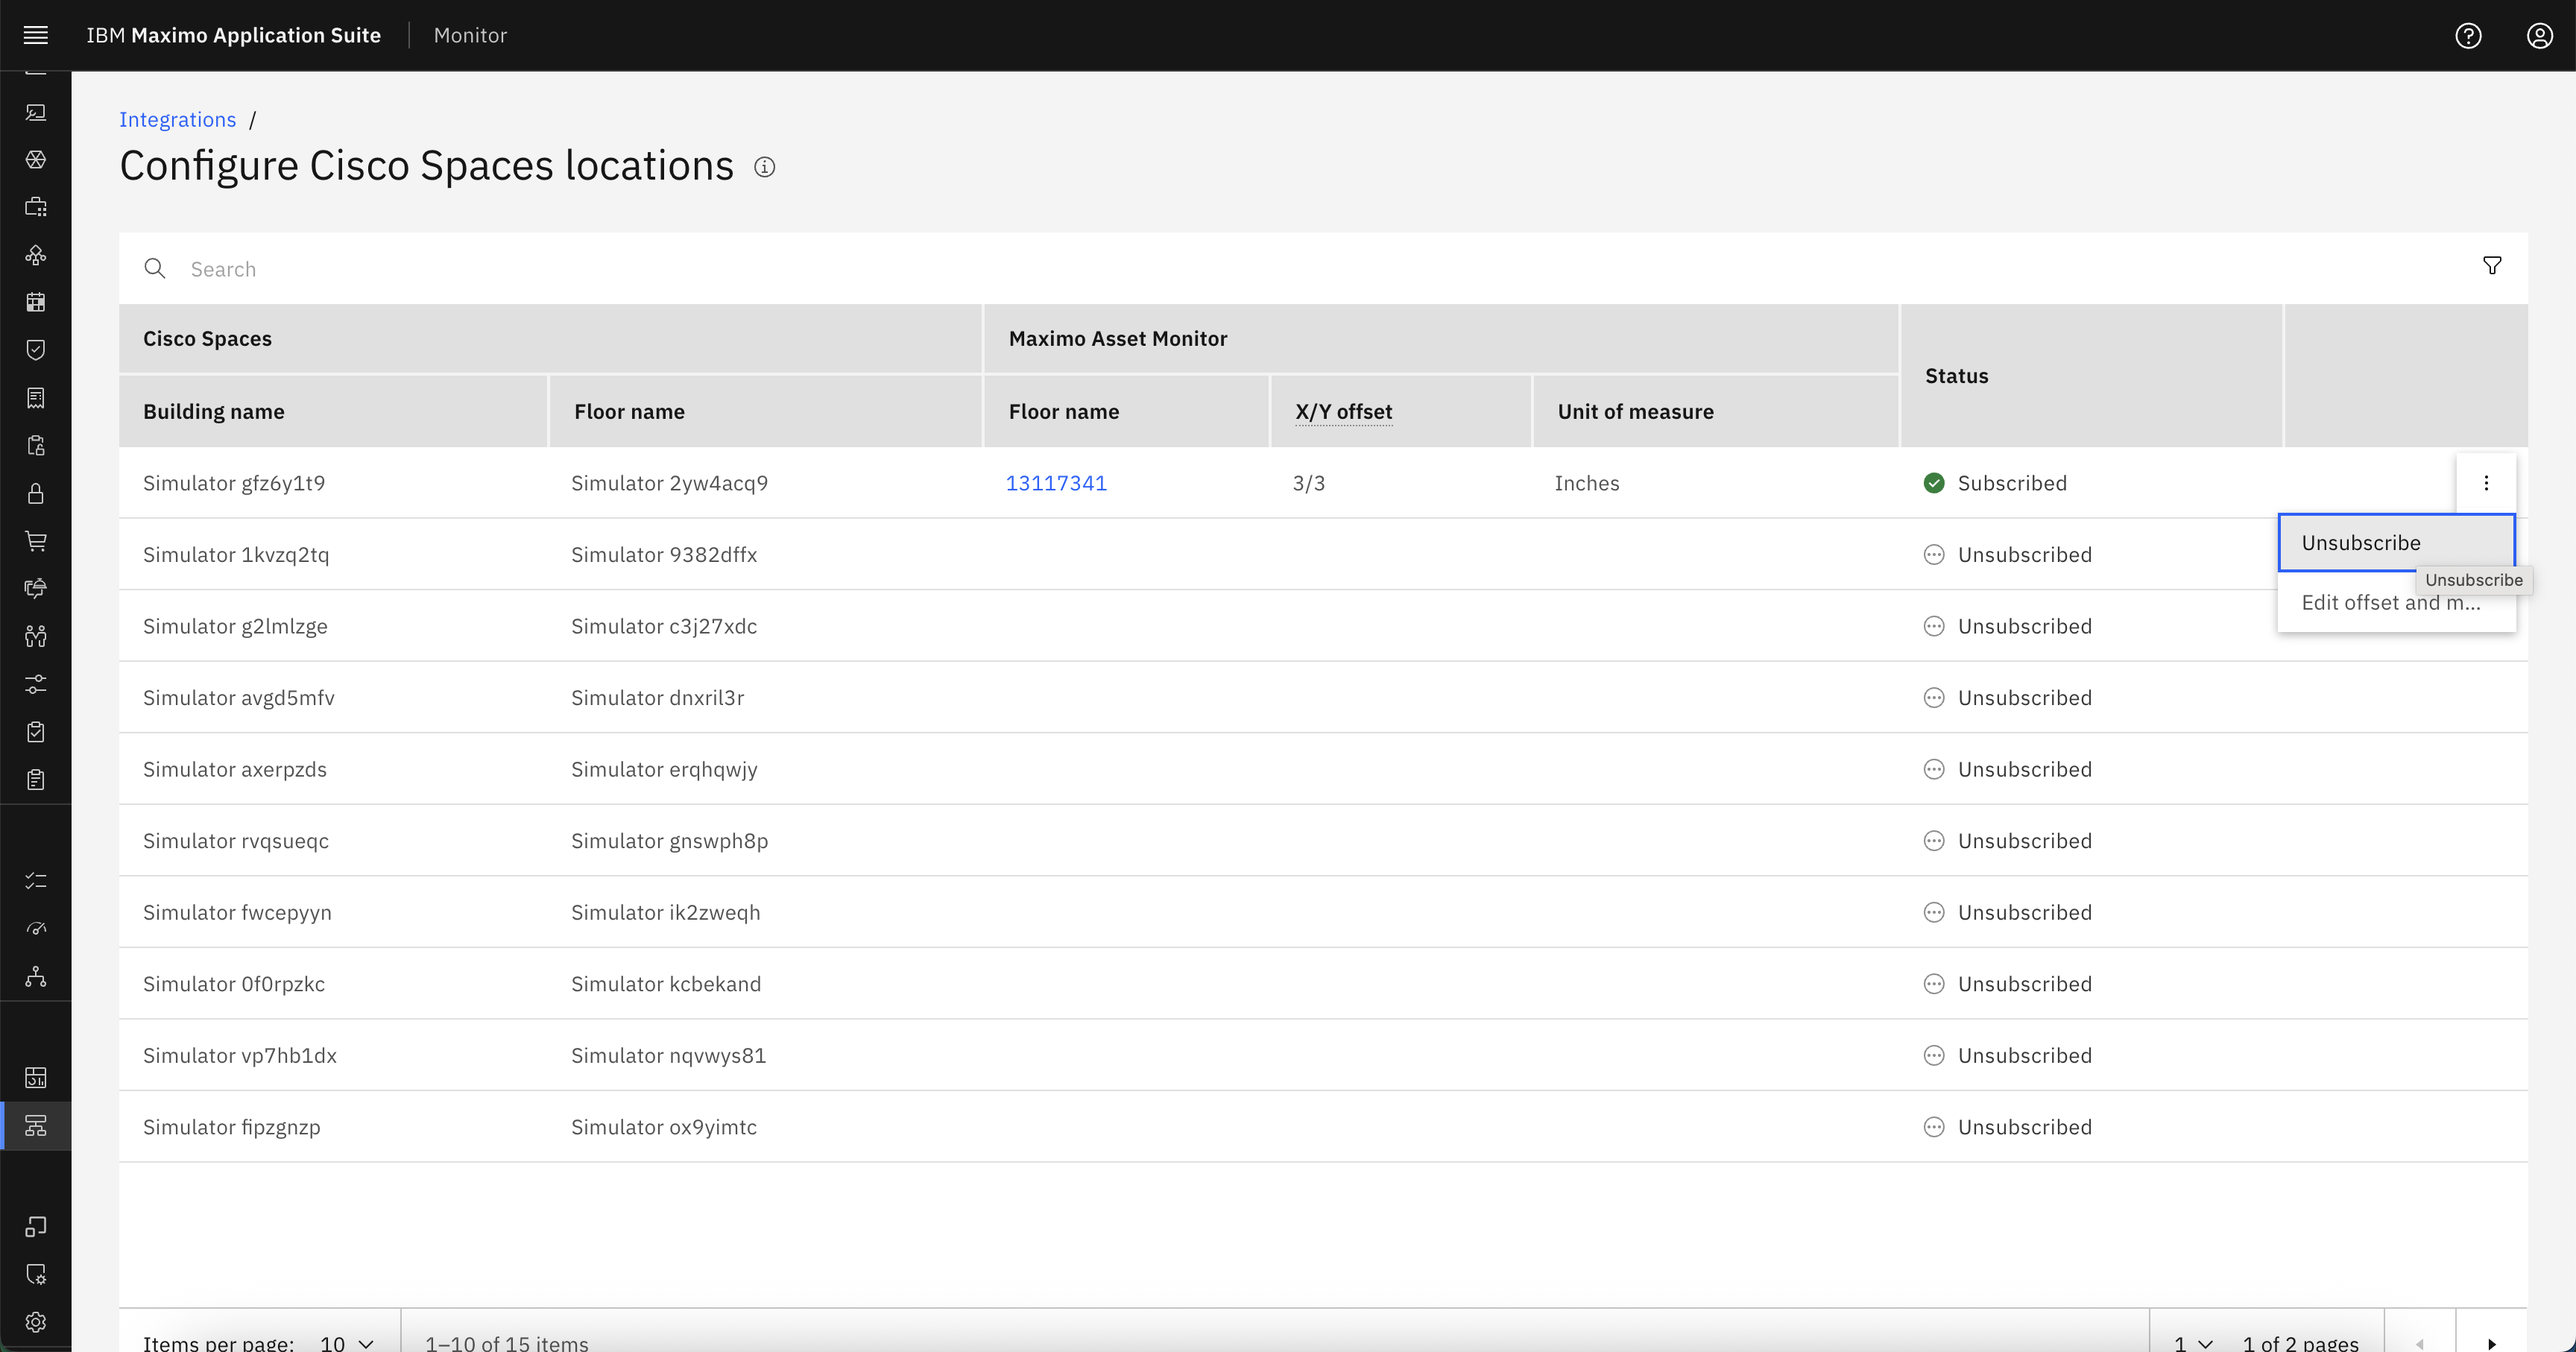Open the help icon in header
This screenshot has height=1352, width=2576.
coord(2468,35)
